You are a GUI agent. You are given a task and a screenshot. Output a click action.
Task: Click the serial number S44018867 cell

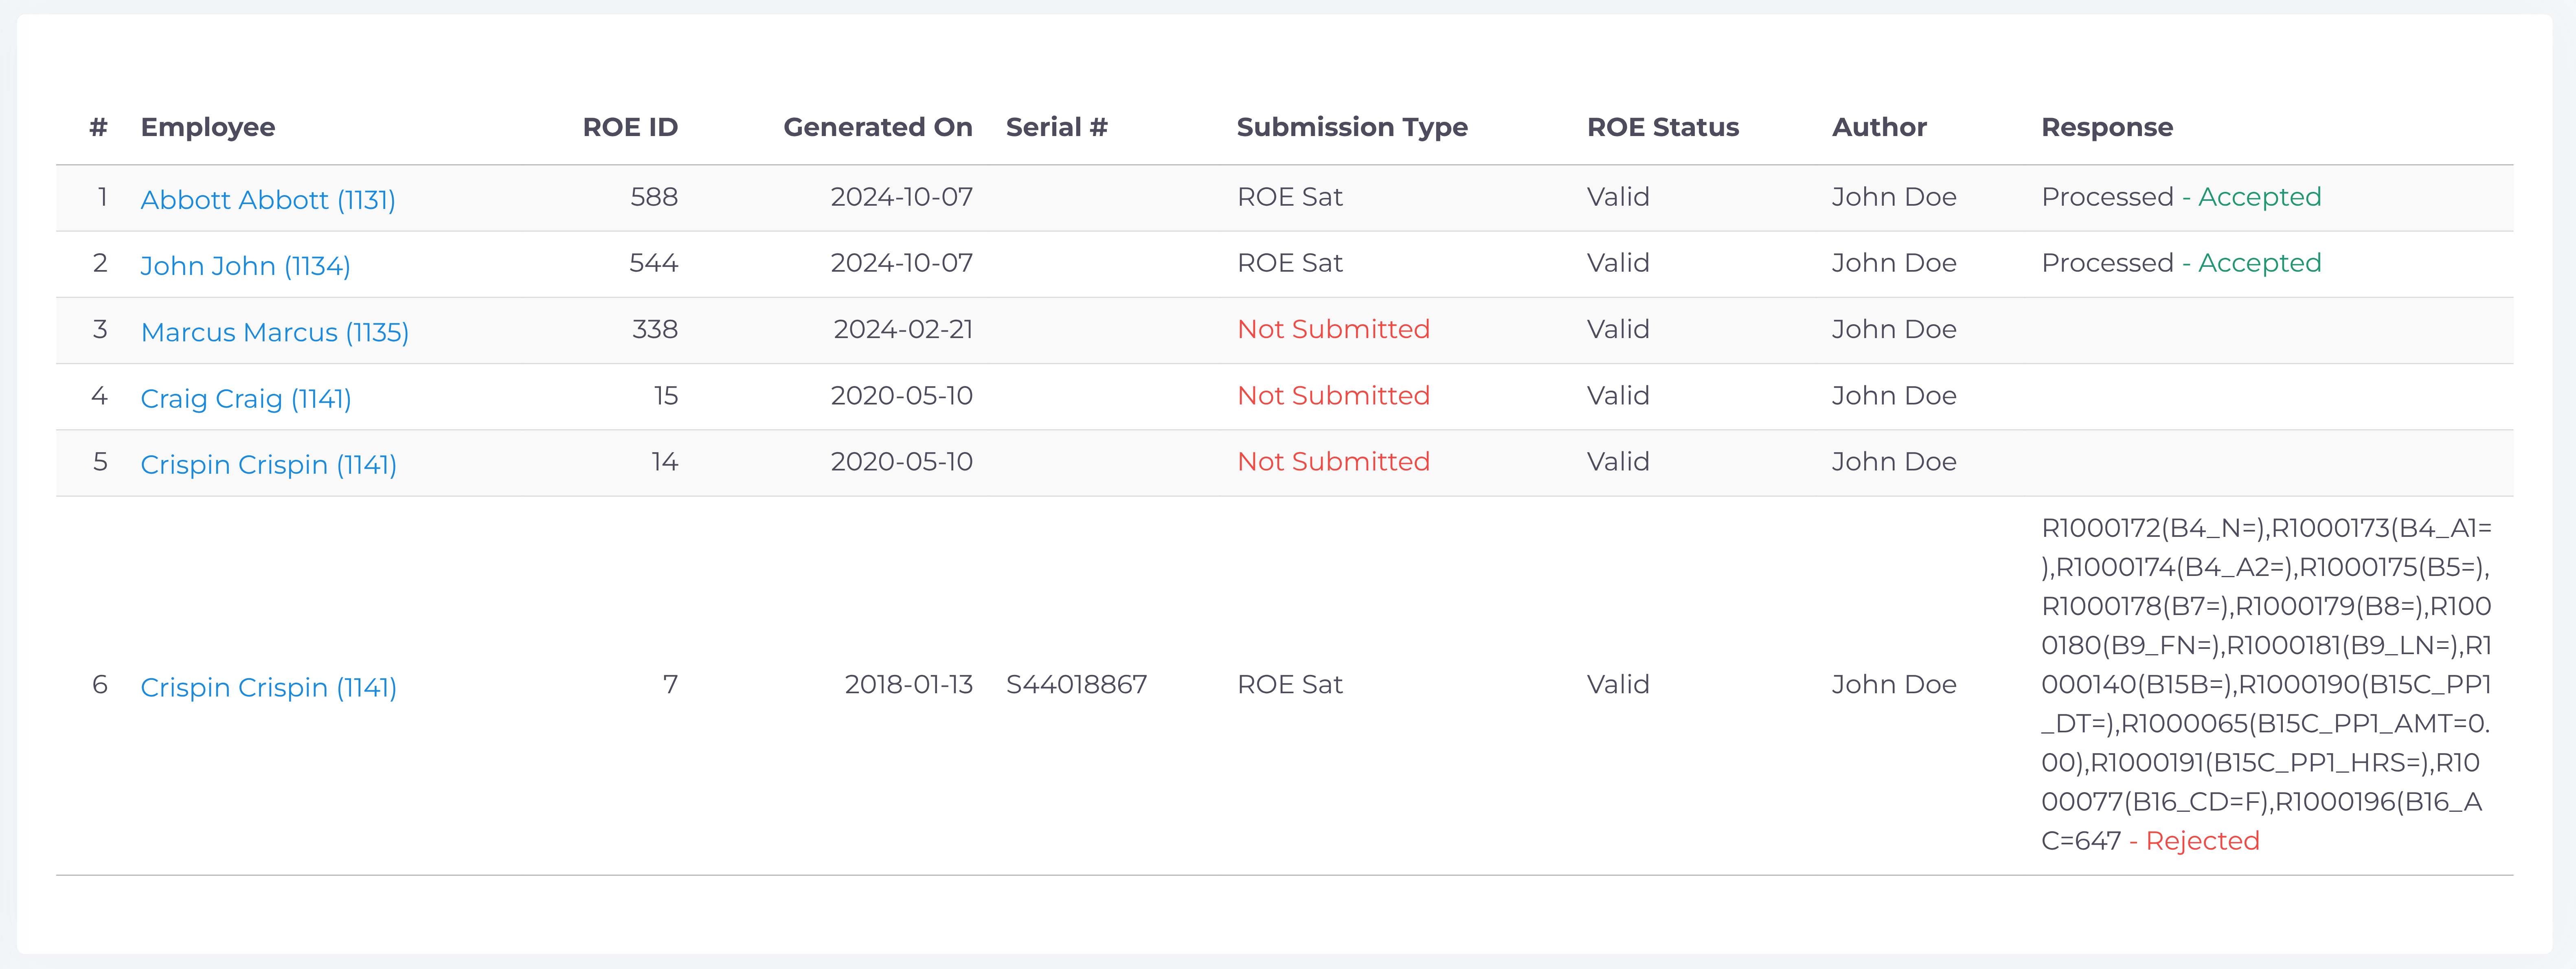(1076, 684)
